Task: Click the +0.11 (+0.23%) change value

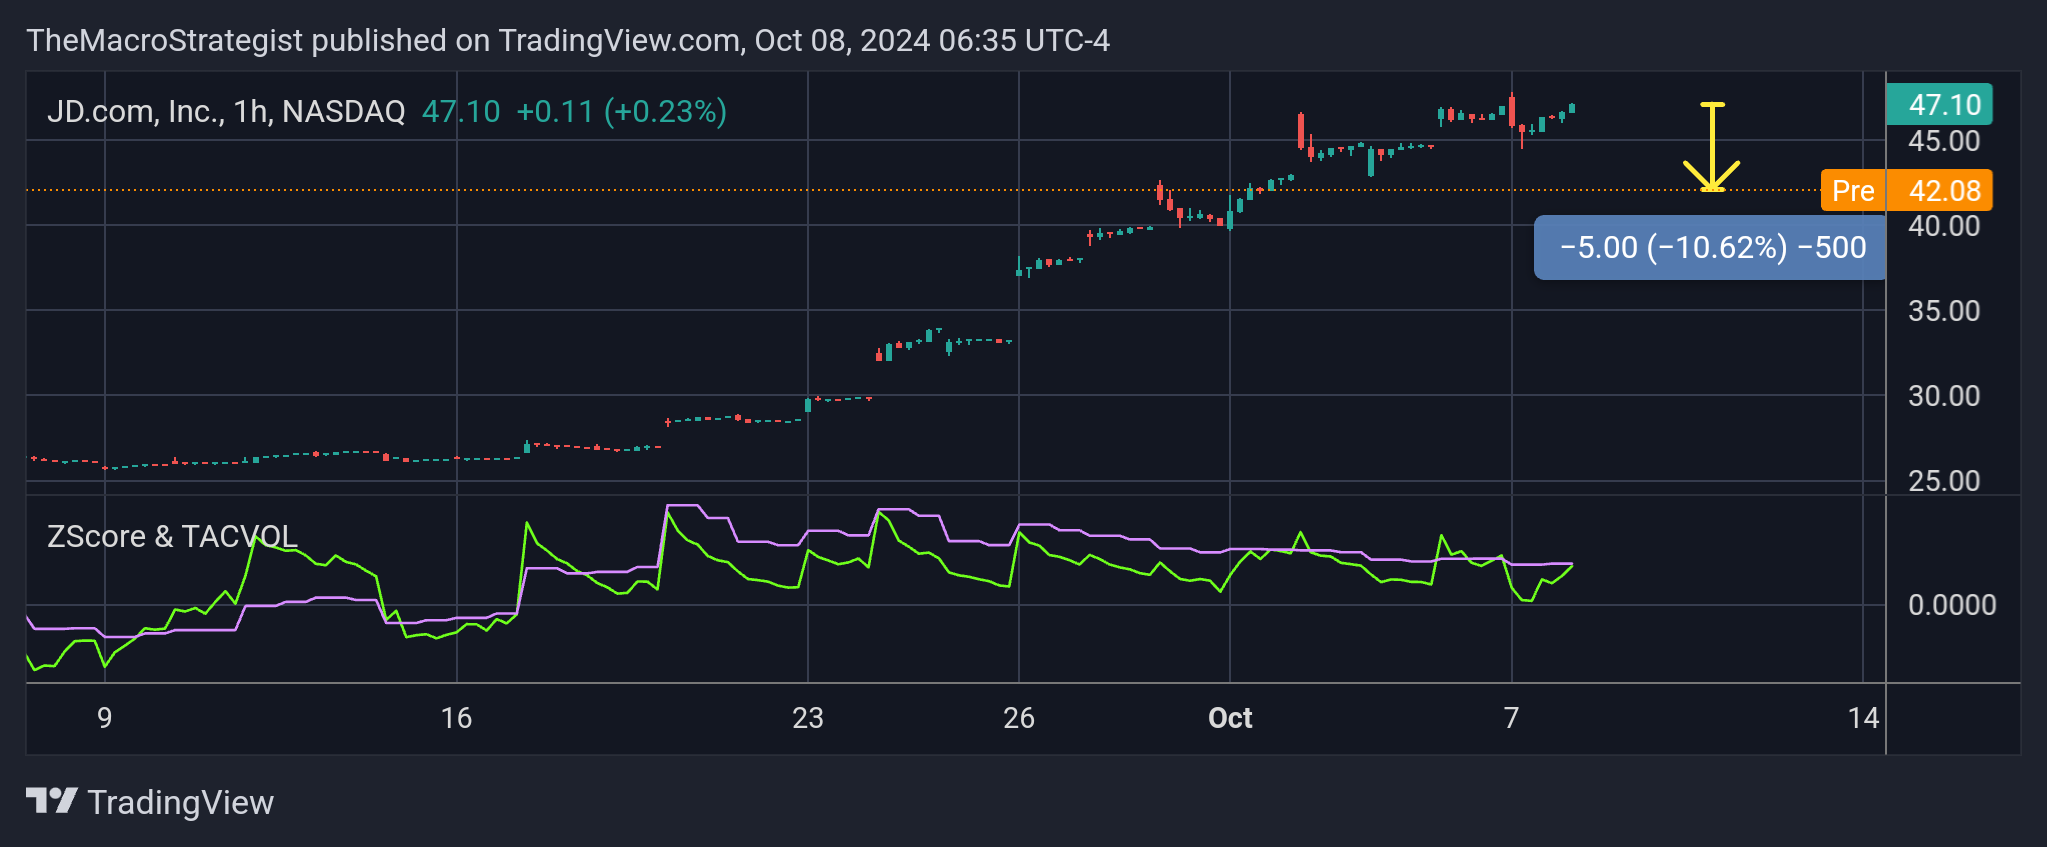Action: (621, 111)
